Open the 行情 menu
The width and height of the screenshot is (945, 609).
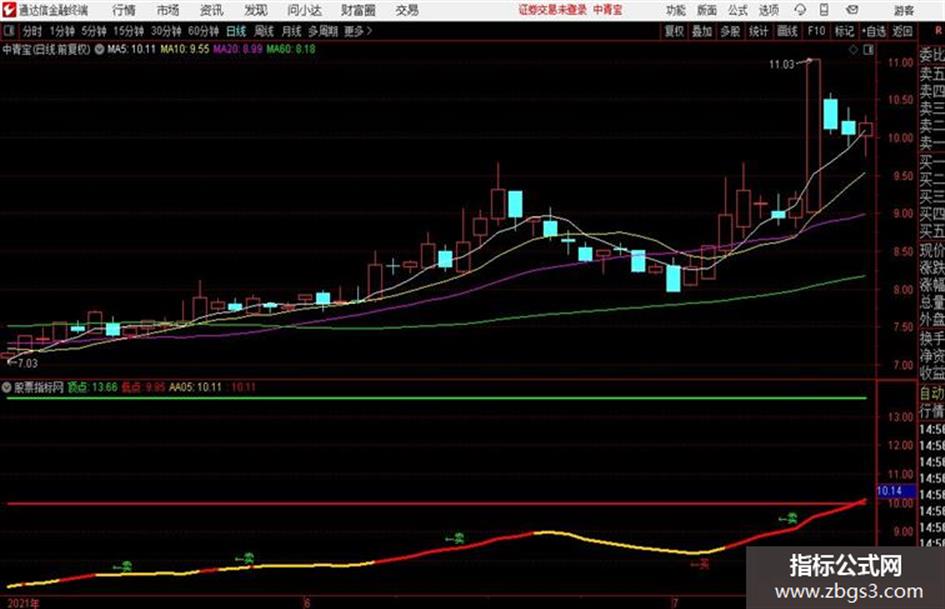[x=124, y=10]
